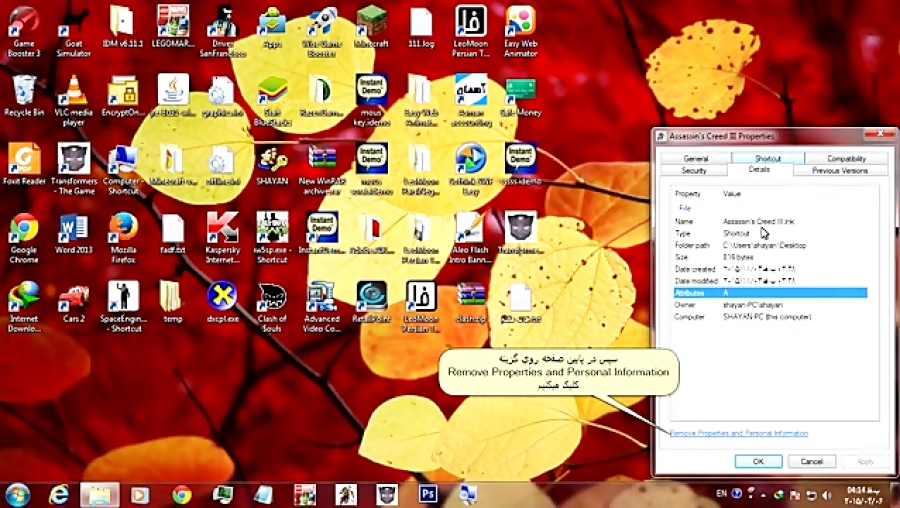Select the RetailPoint desktop icon
The width and height of the screenshot is (900, 508).
click(371, 303)
